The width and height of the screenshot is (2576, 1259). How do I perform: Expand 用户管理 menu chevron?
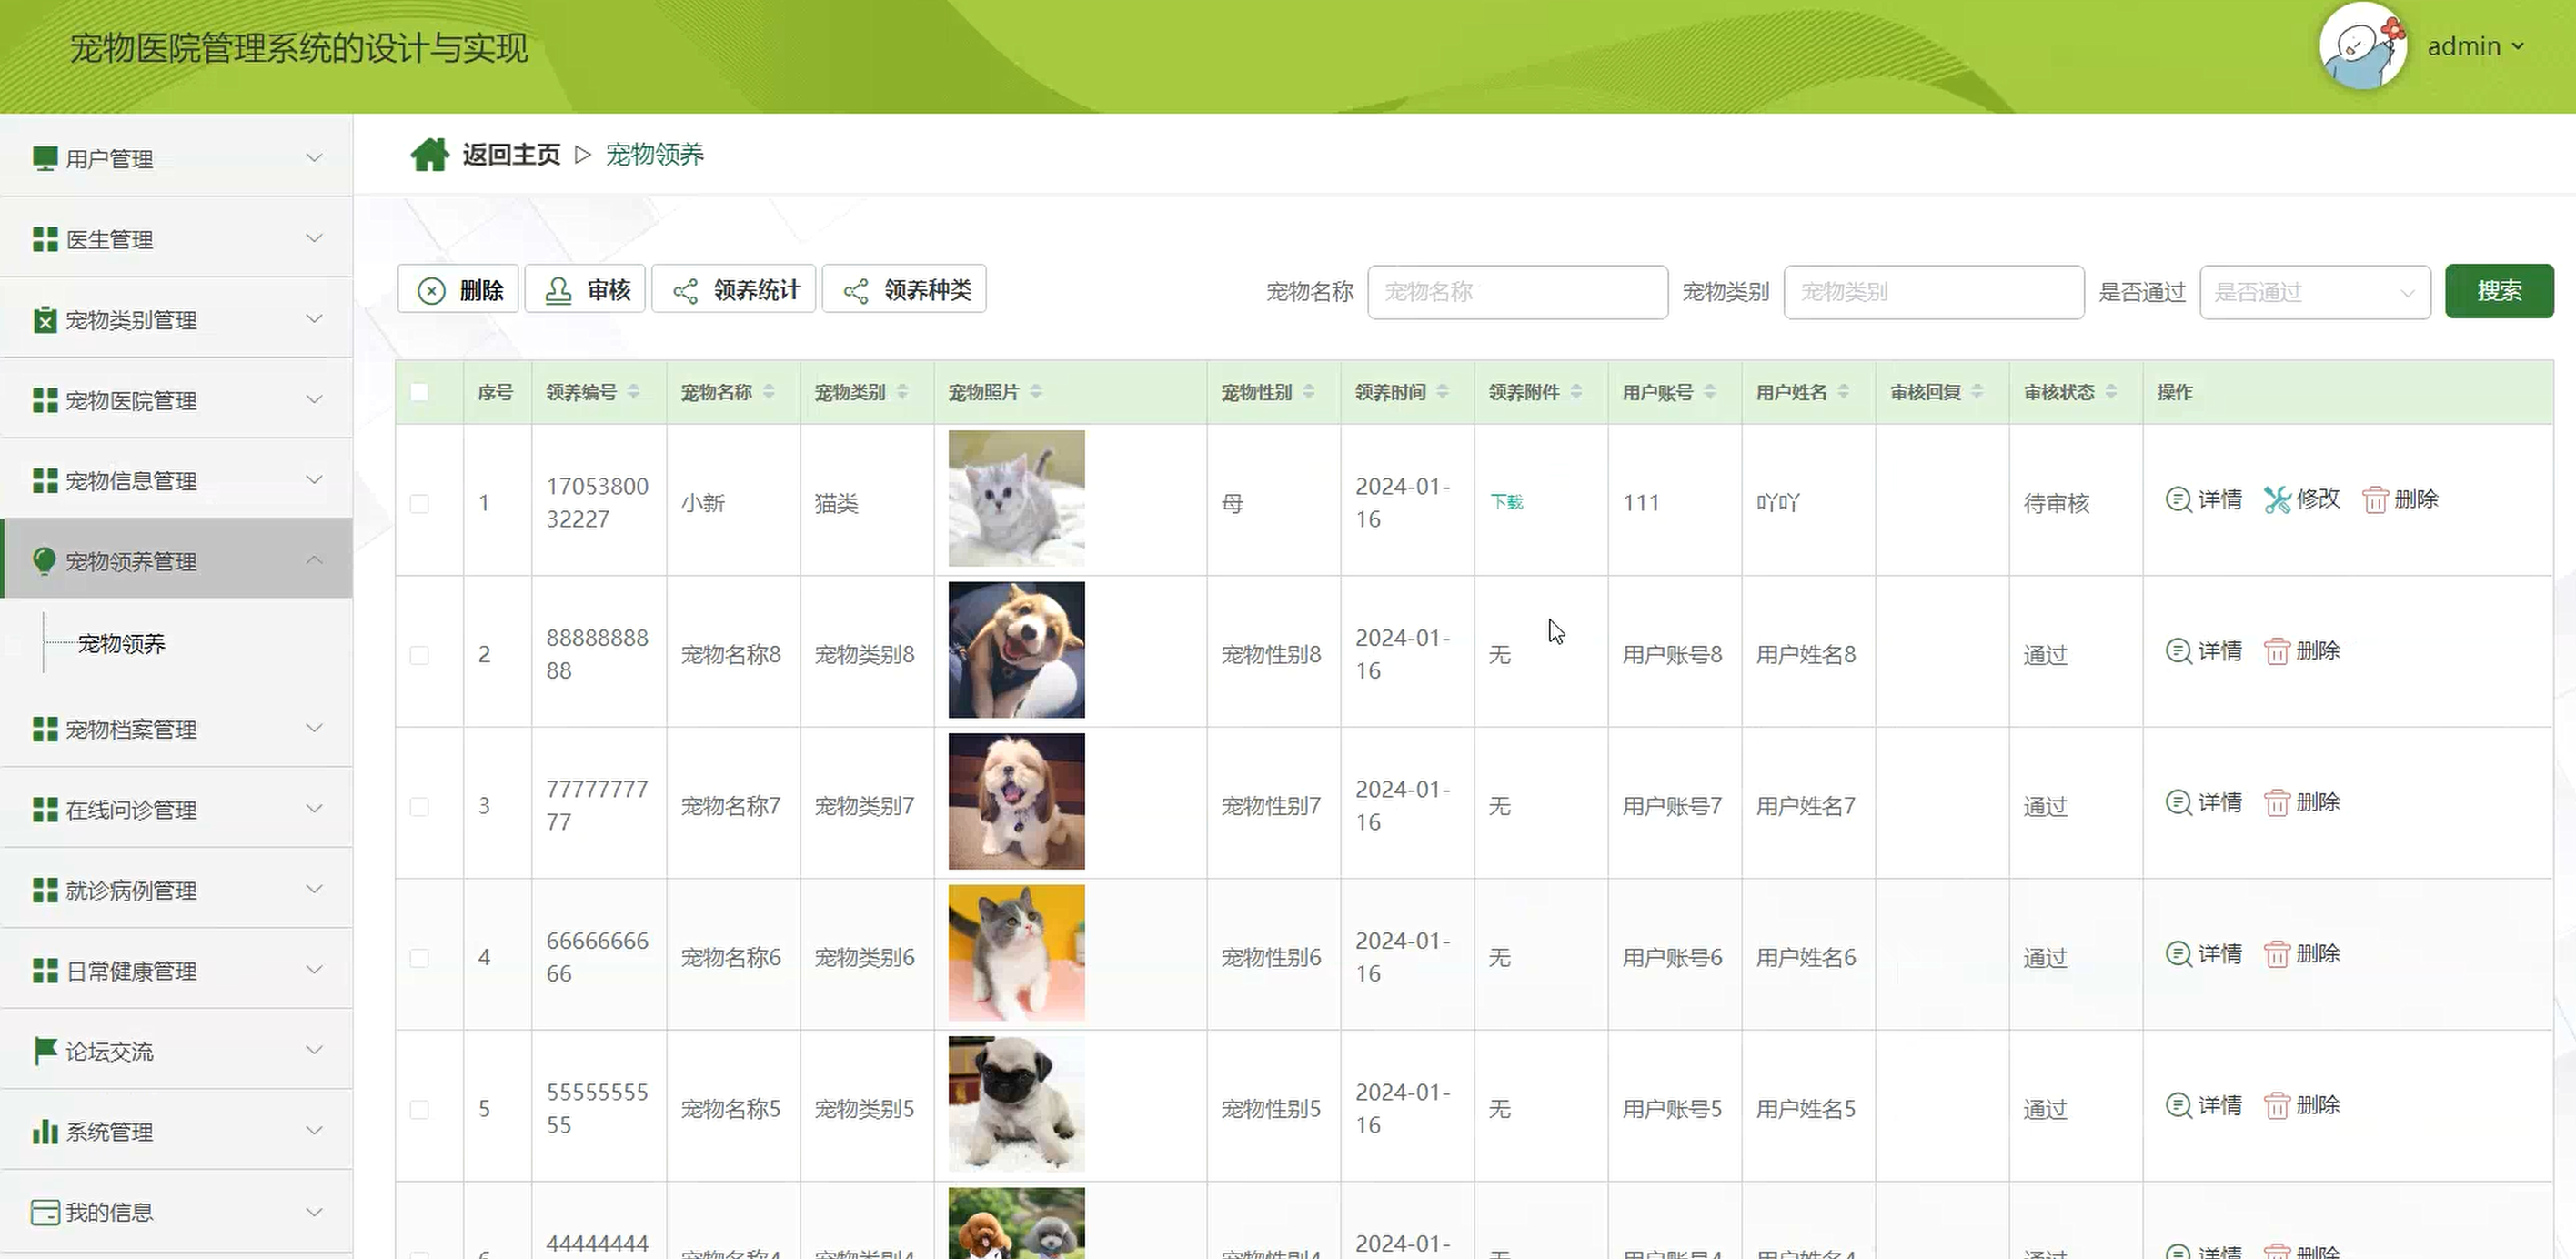[314, 157]
